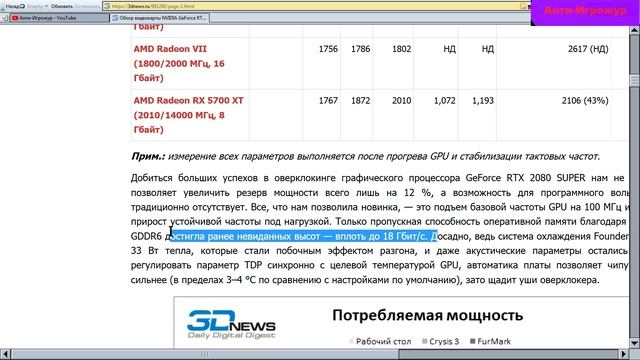Screen dimensions: 640x360
Task: Open the AMD Radeon VII link
Action: 179,63
